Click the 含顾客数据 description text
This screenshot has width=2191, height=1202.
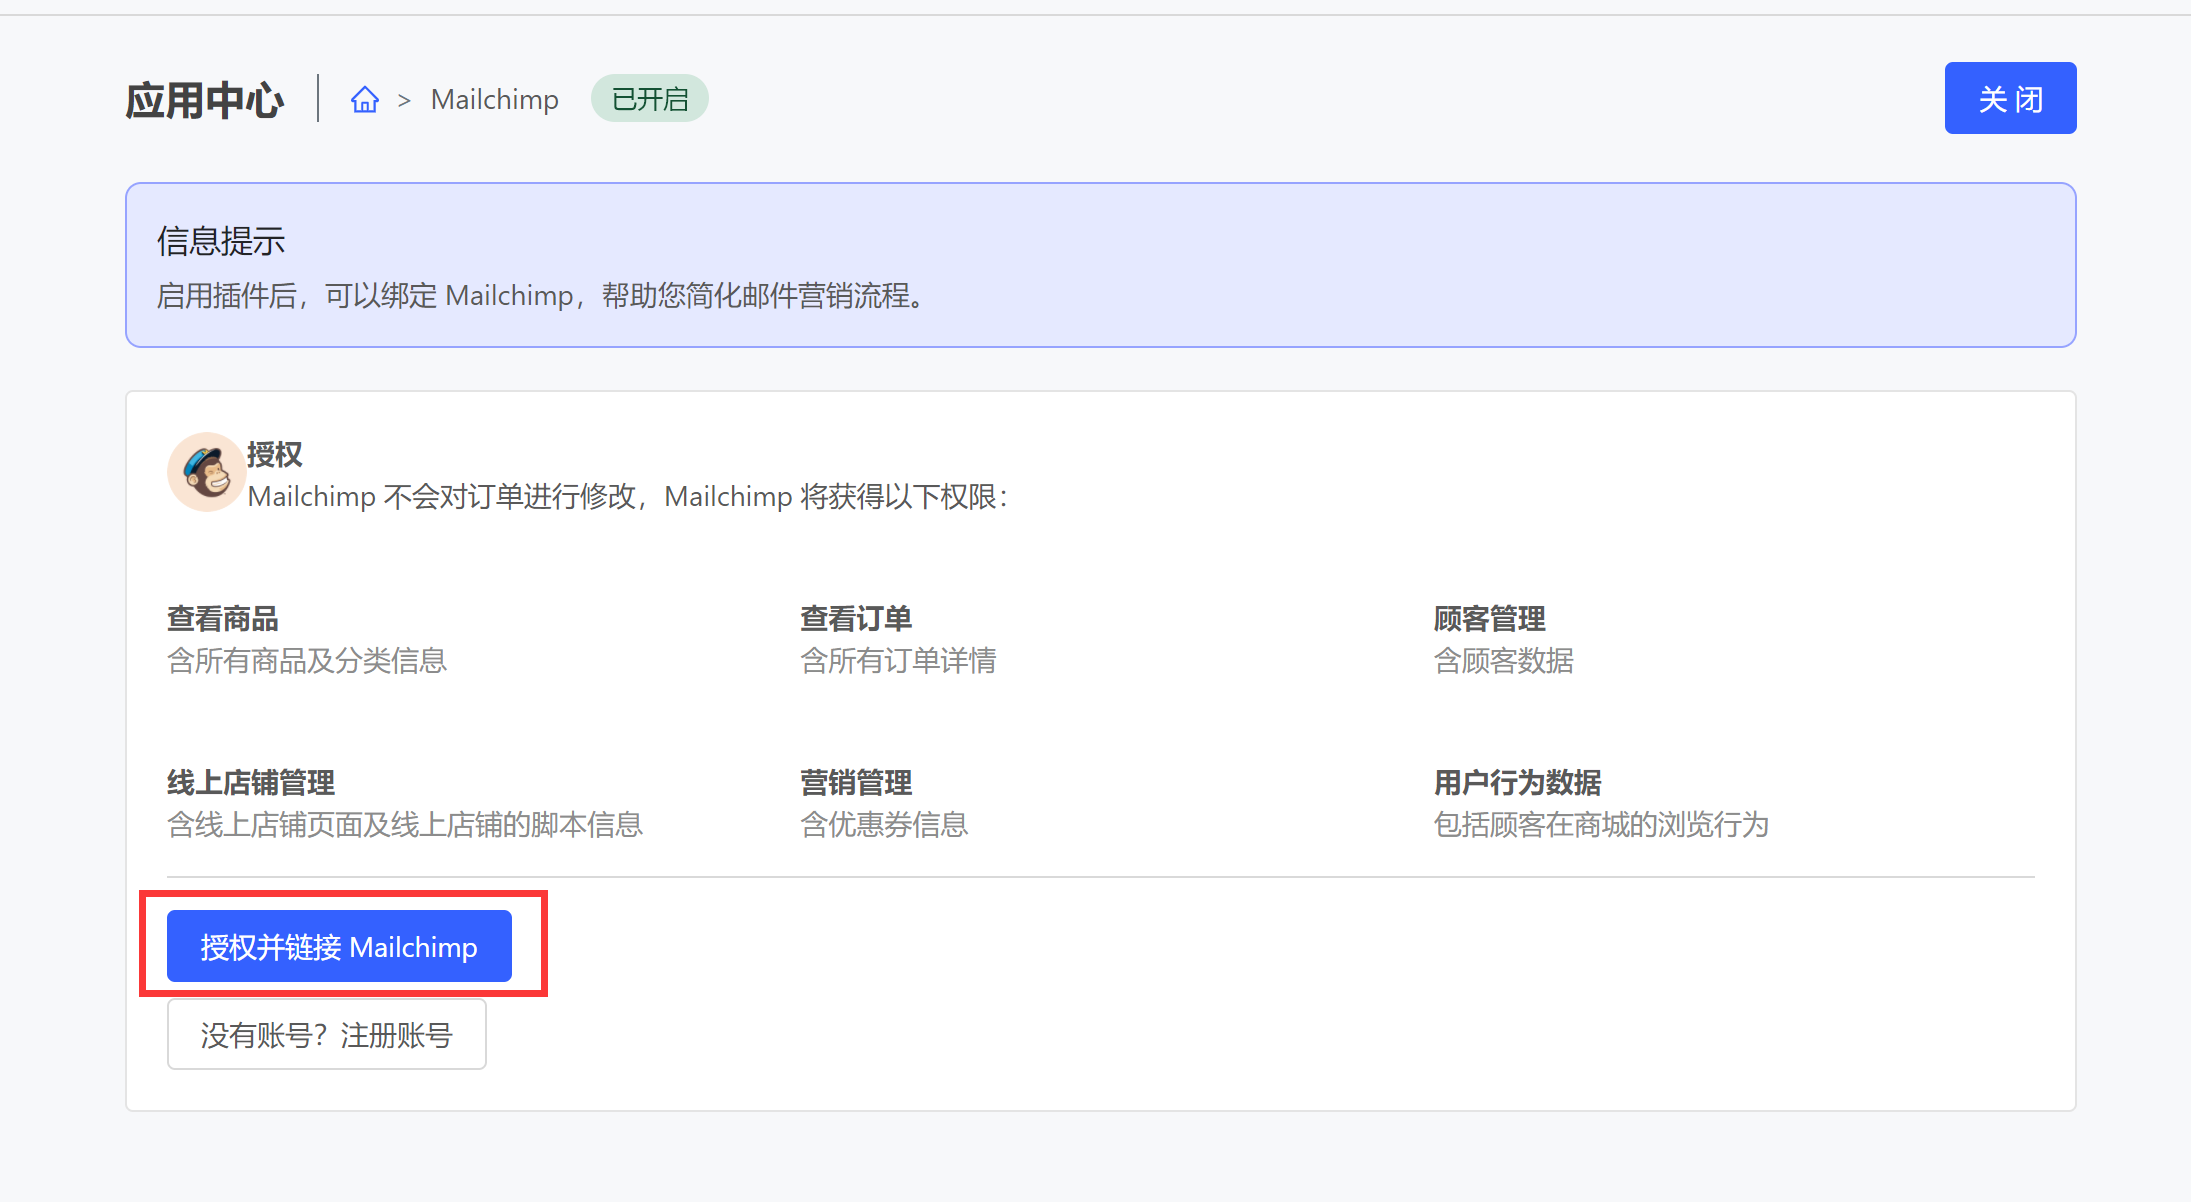(1503, 661)
